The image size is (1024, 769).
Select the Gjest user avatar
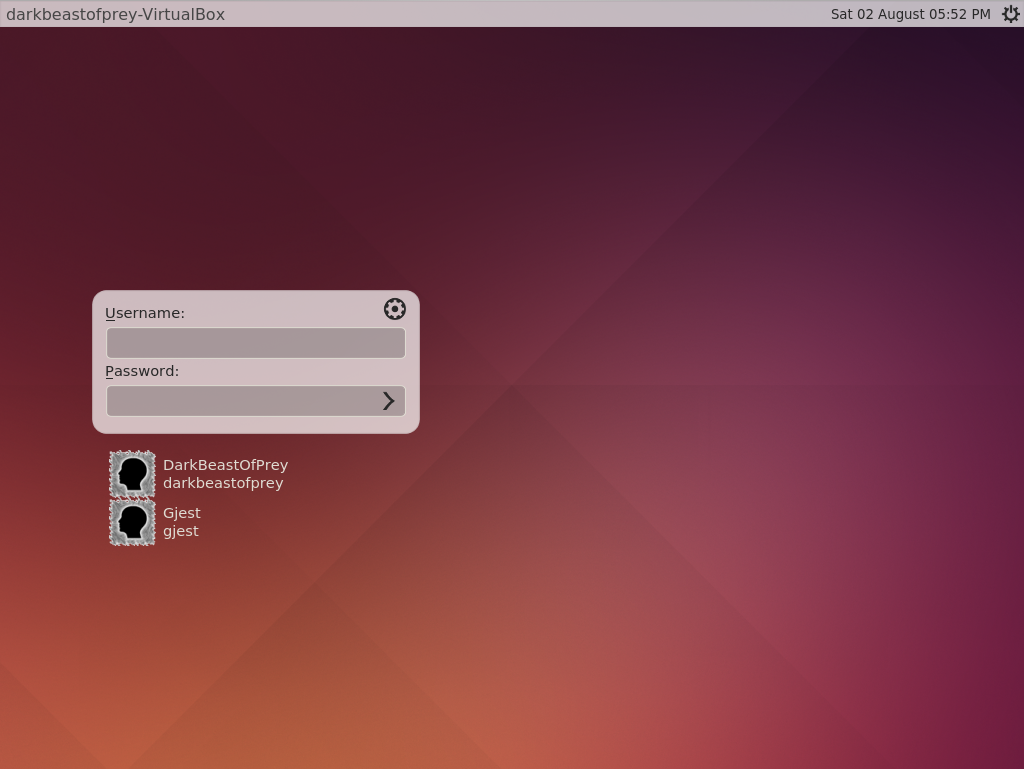coord(132,522)
